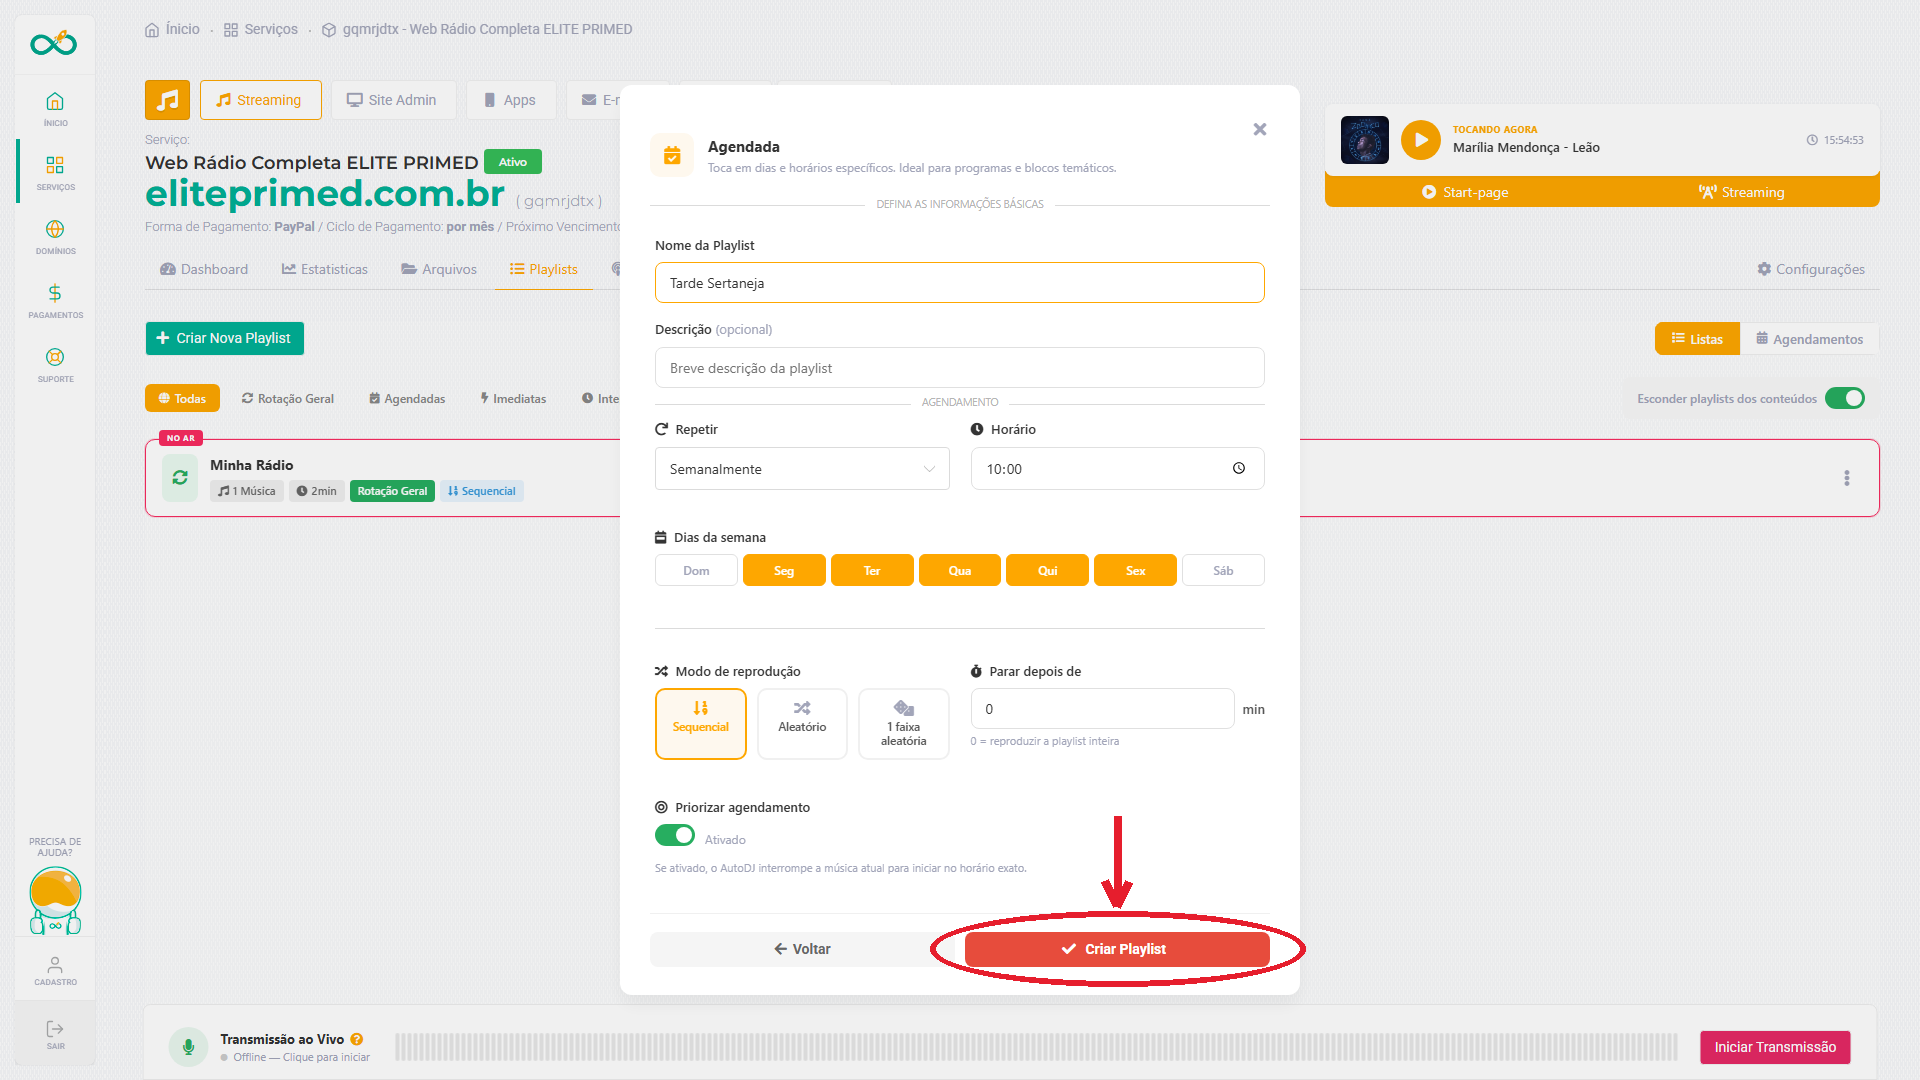This screenshot has height=1080, width=1920.
Task: Open Configurações gear link
Action: tap(1810, 269)
